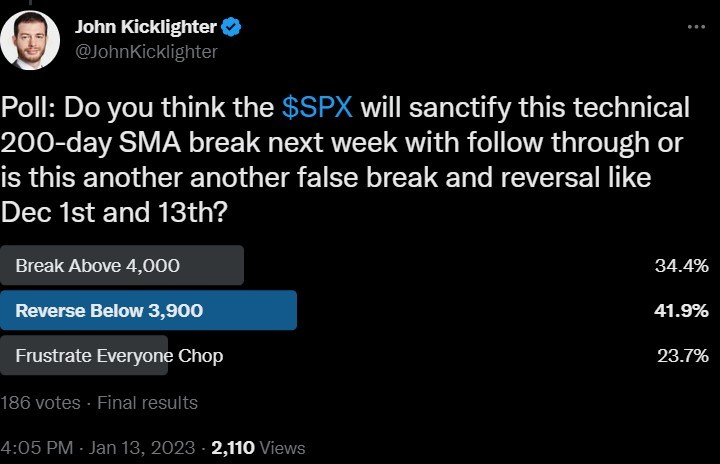720x464 pixels.
Task: Open the @JohnKicklighter handle link
Action: (x=146, y=52)
